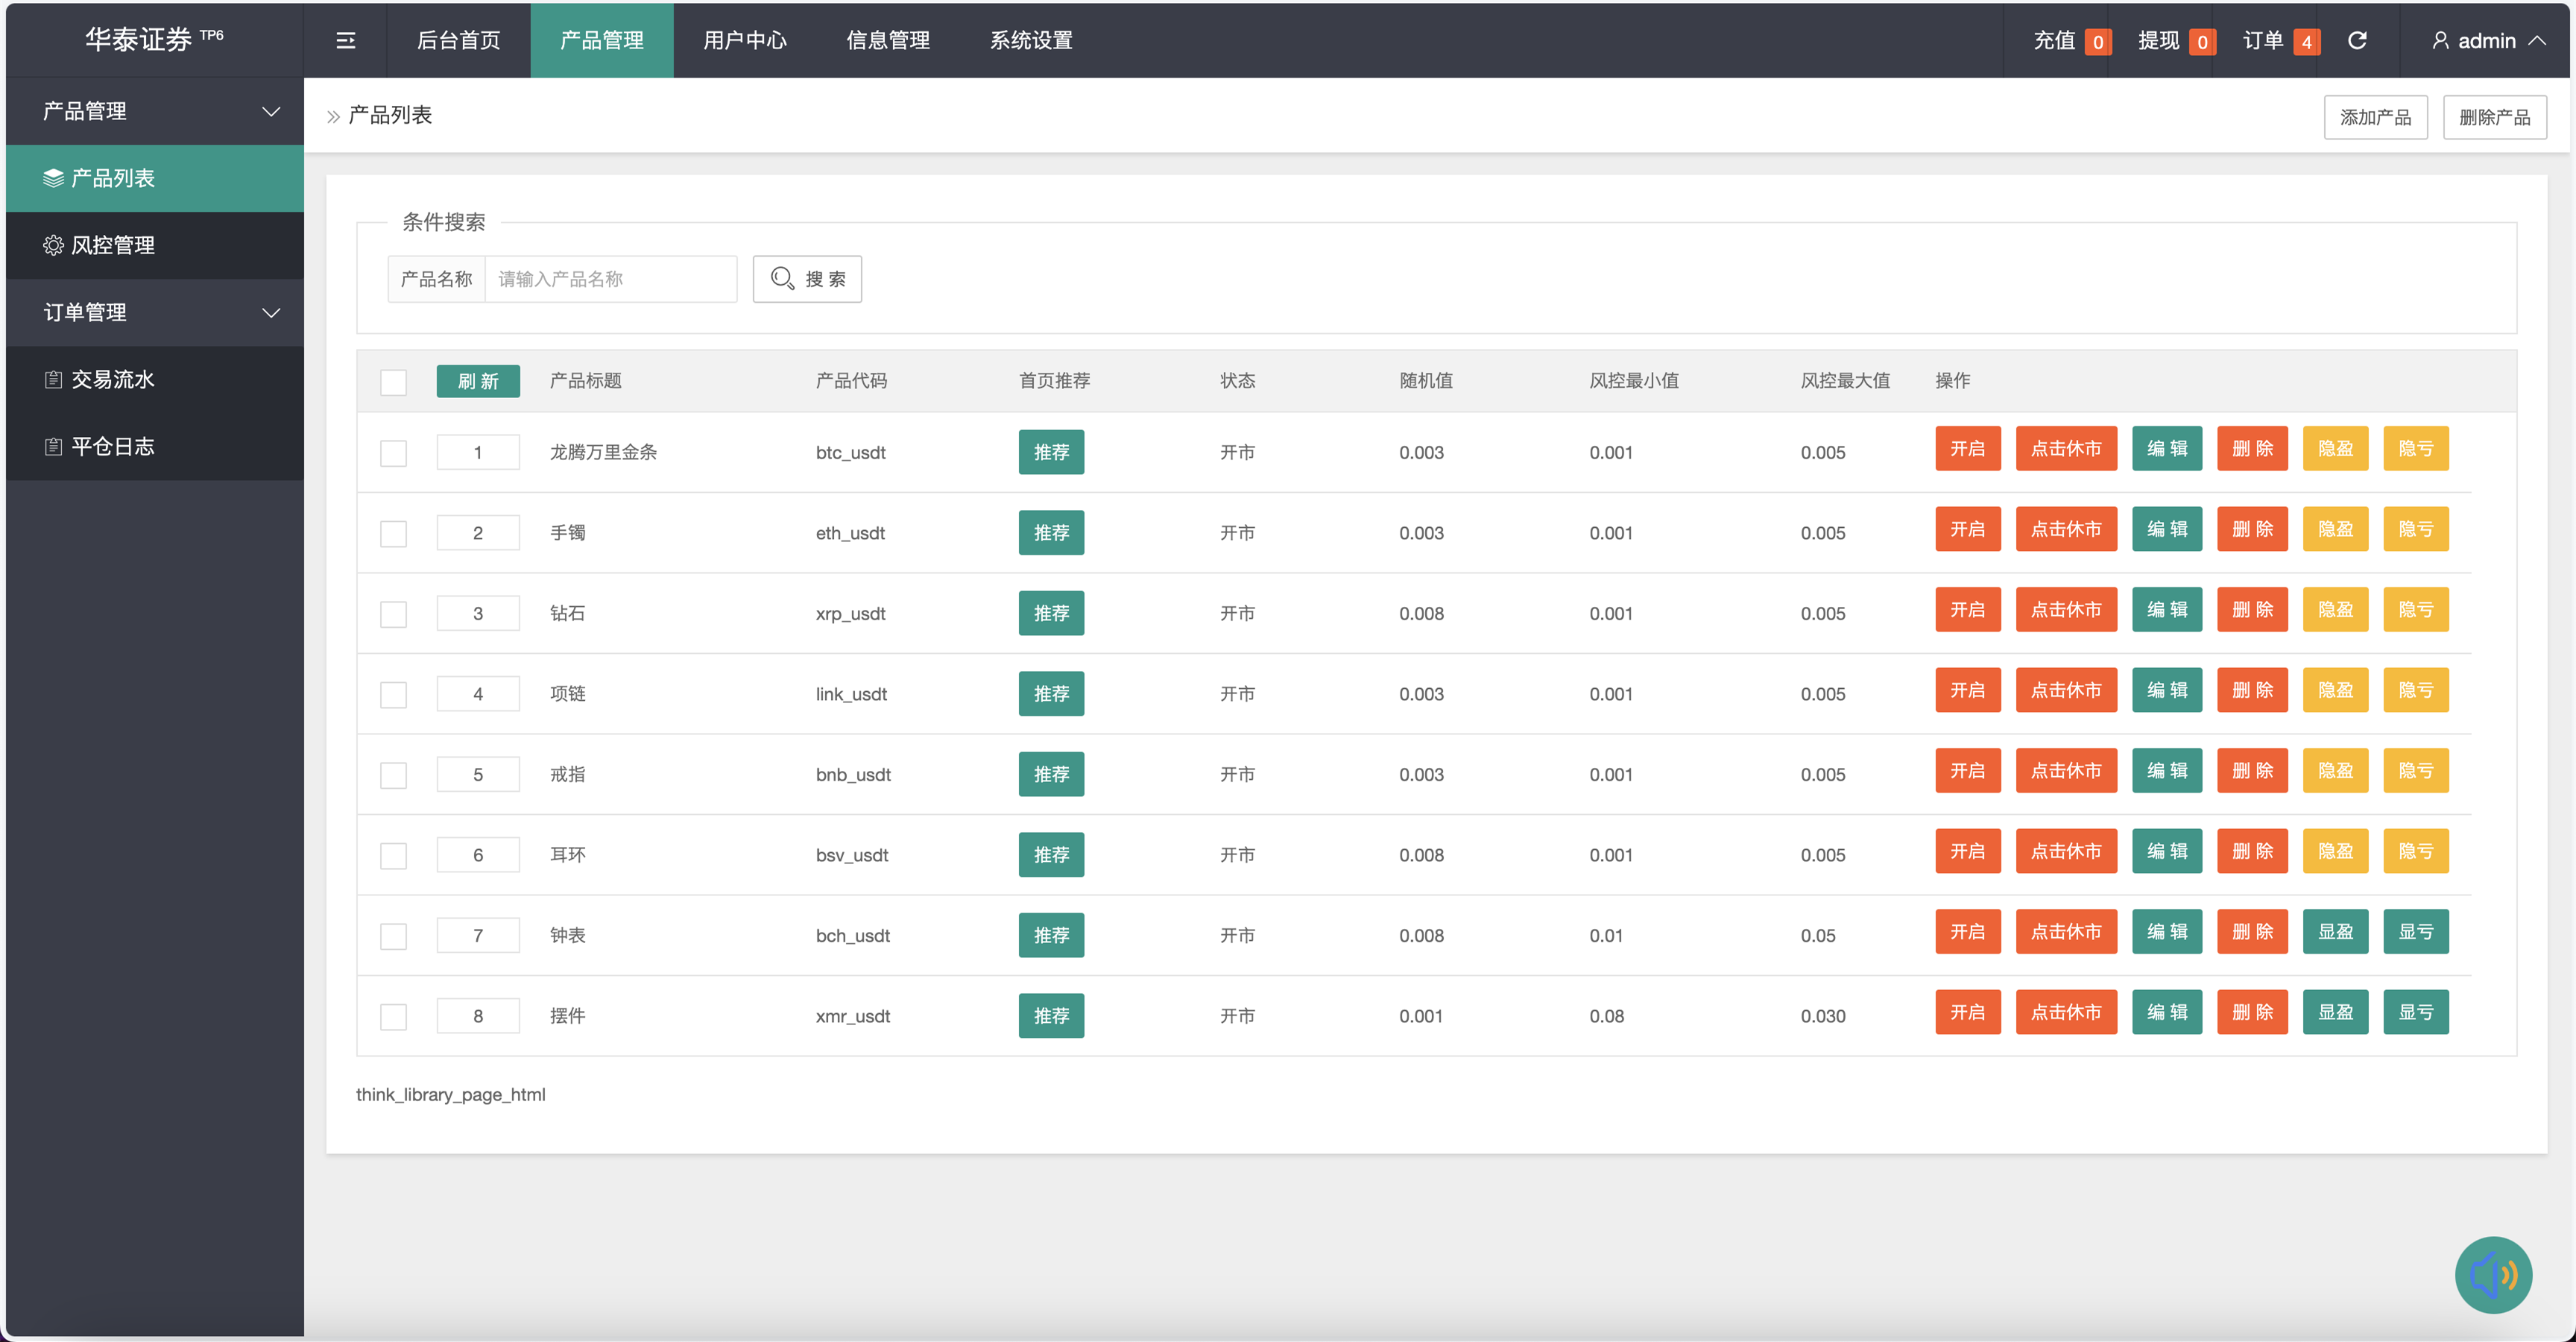Click the 产品名称 search input field
This screenshot has height=1342, width=2576.
point(610,279)
